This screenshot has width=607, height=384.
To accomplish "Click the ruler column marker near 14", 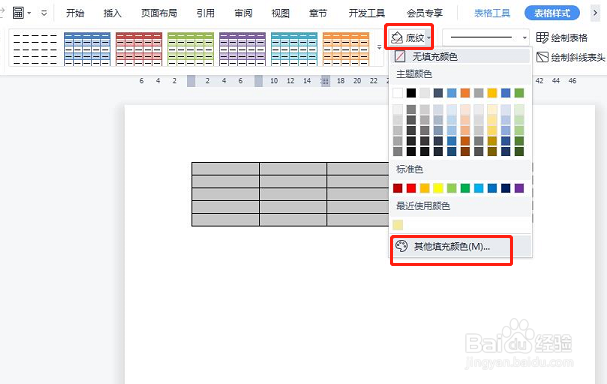I will pos(326,81).
